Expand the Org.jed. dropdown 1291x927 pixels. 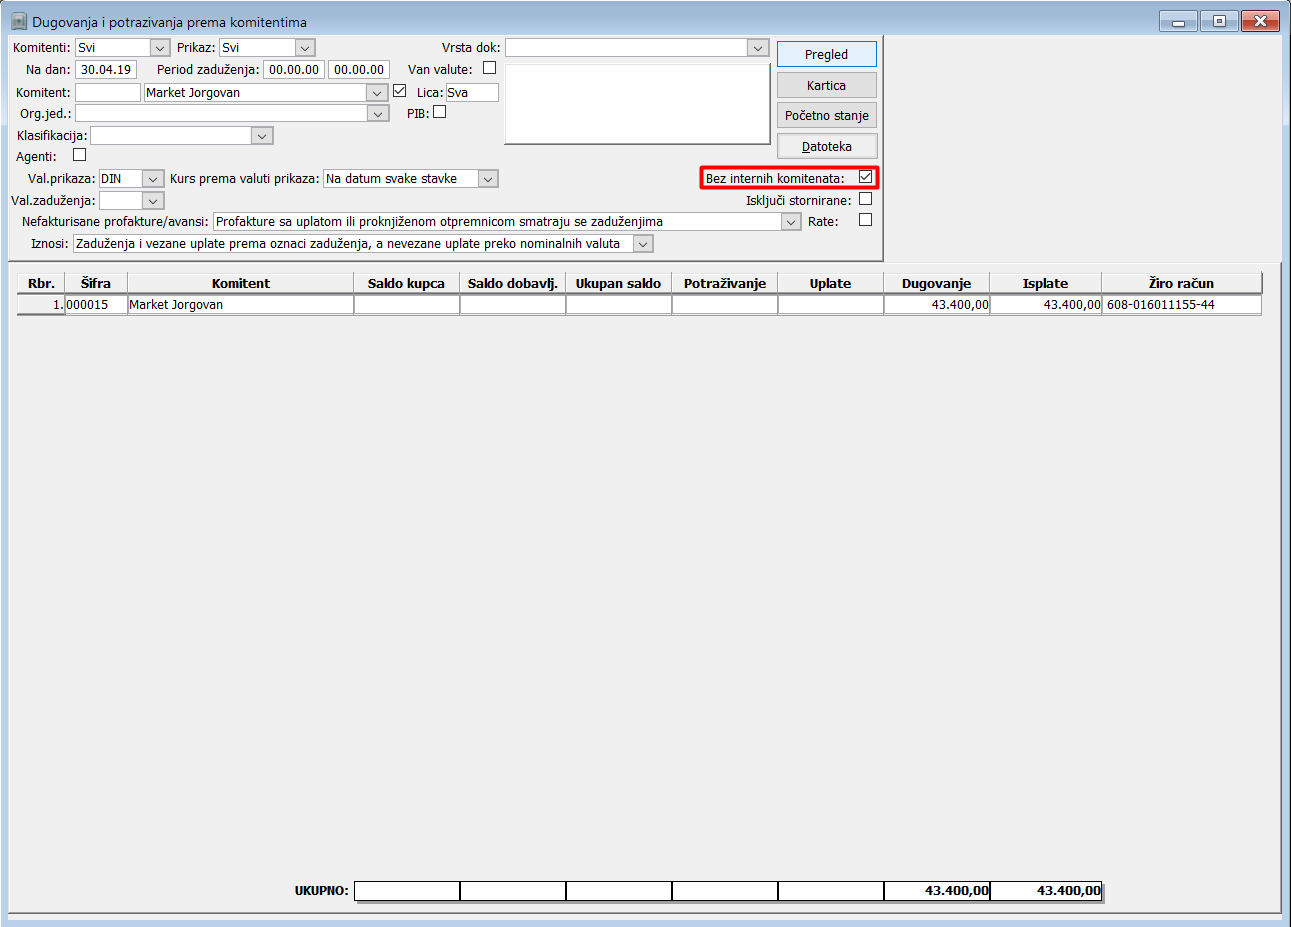(378, 113)
